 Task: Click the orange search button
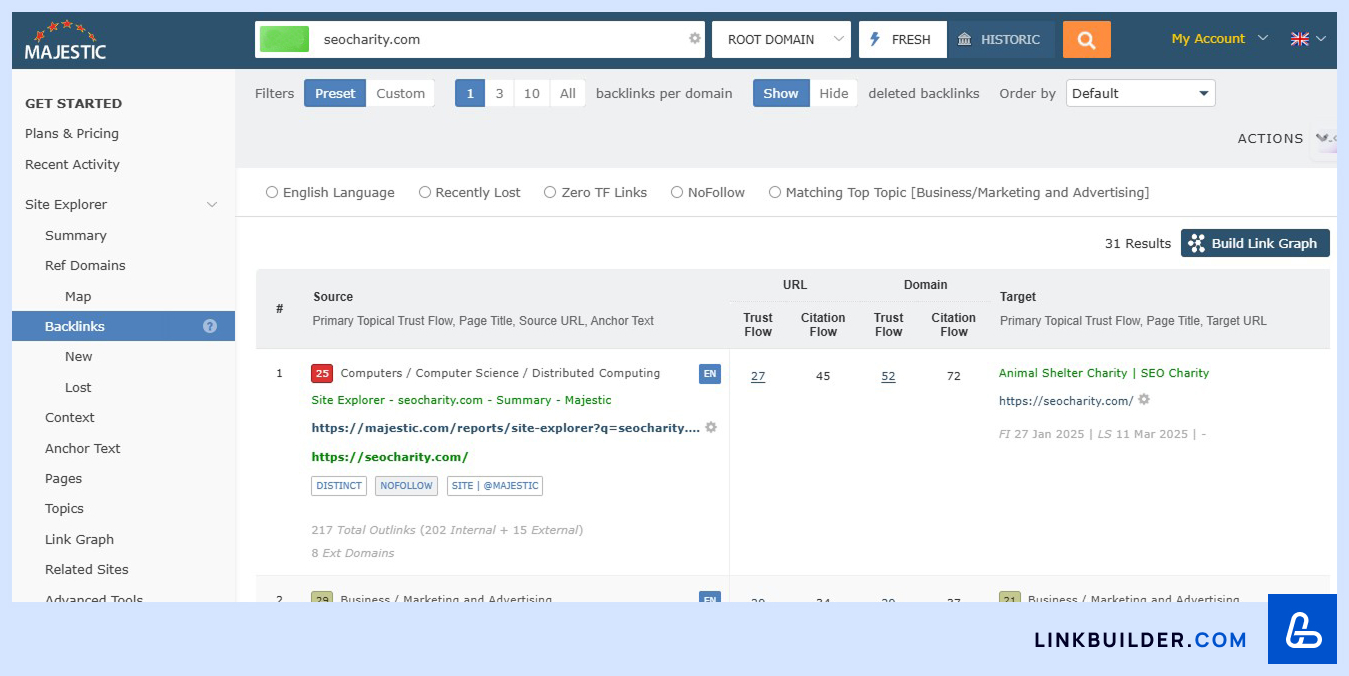tap(1087, 40)
